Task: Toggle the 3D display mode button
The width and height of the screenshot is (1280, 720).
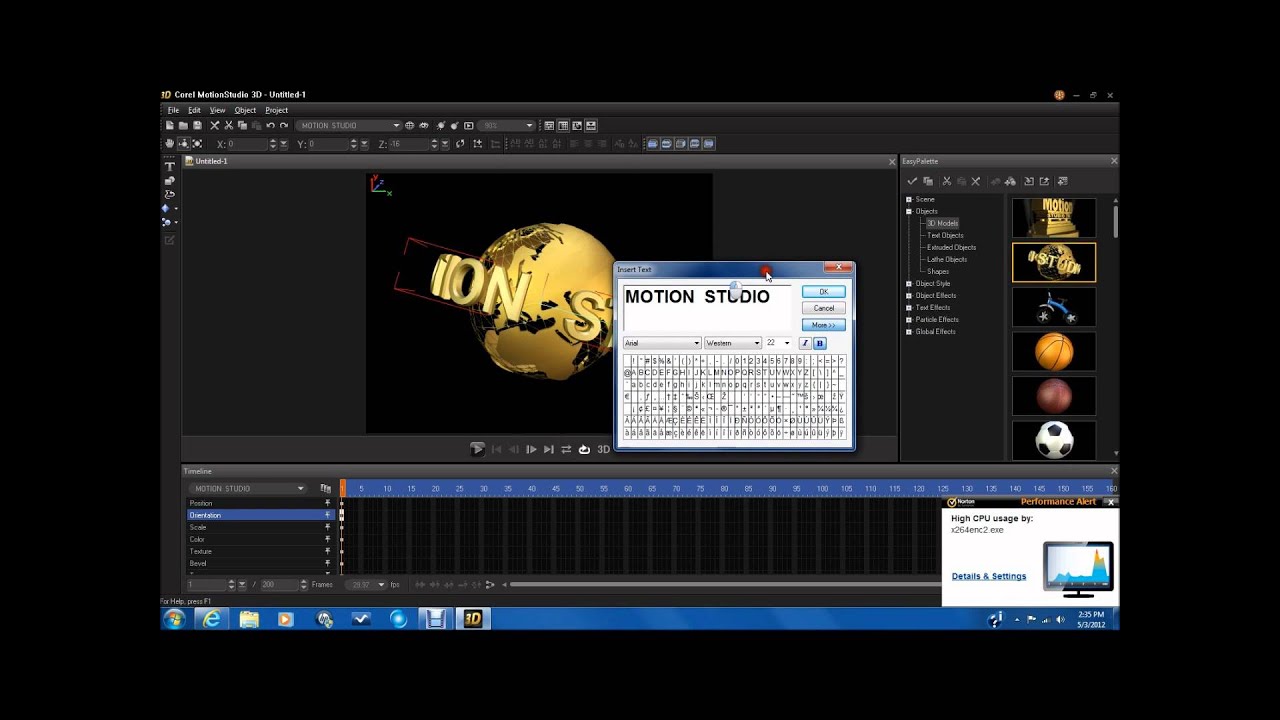Action: (603, 449)
